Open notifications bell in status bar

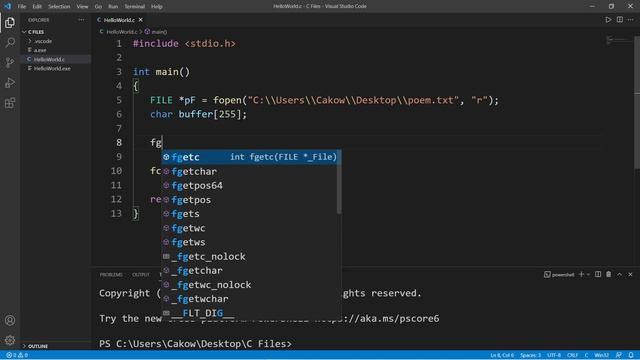pos(631,355)
